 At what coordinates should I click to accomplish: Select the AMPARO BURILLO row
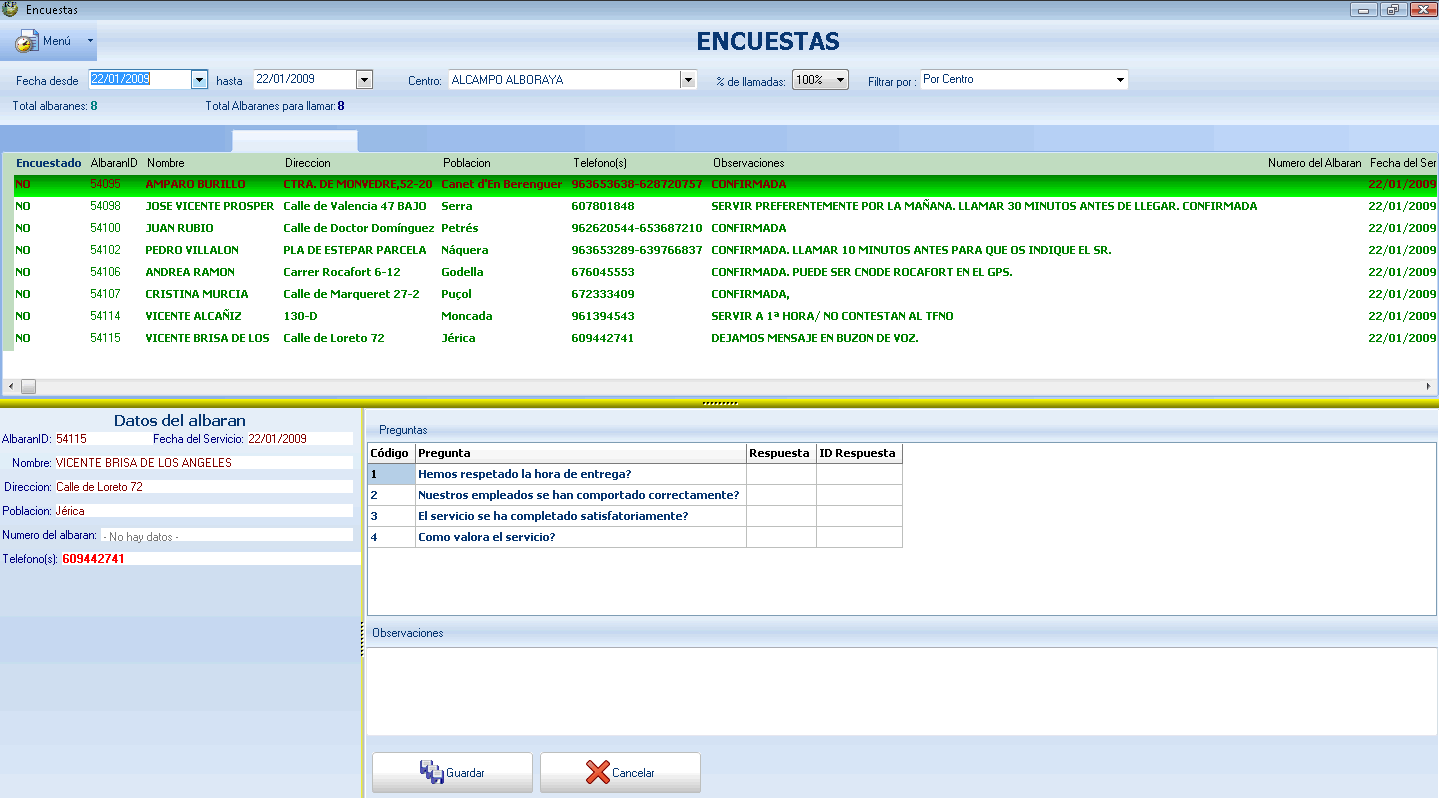click(x=195, y=185)
